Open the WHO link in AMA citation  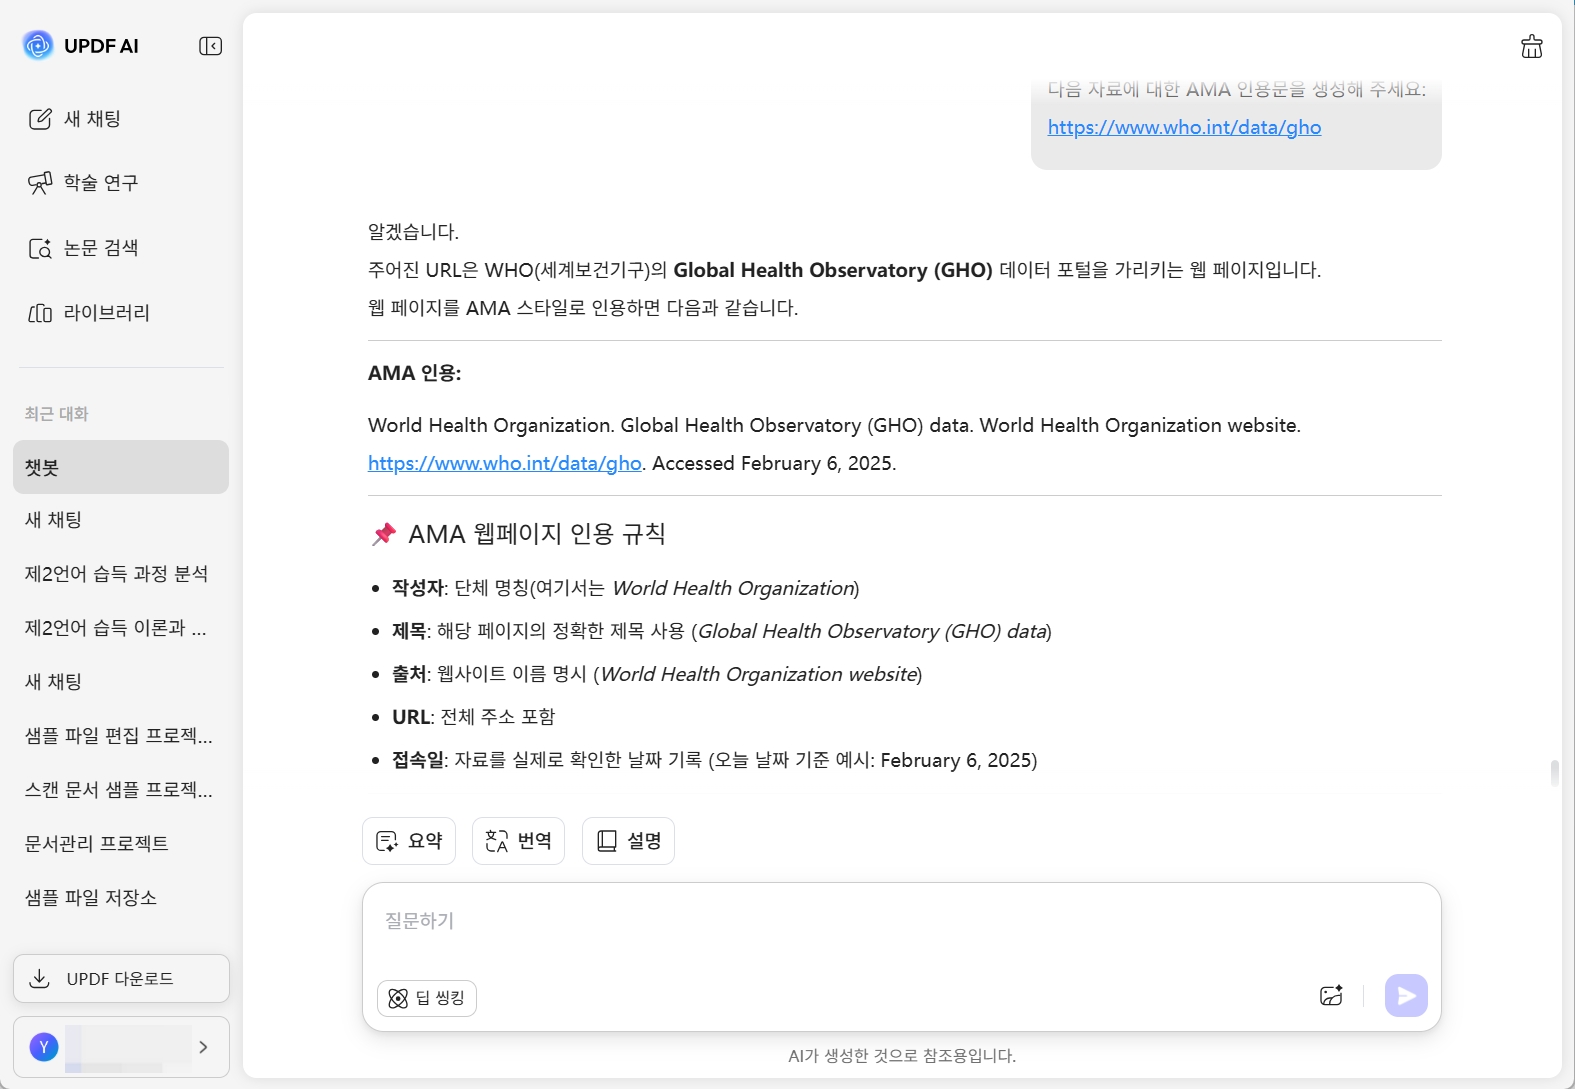click(x=505, y=463)
